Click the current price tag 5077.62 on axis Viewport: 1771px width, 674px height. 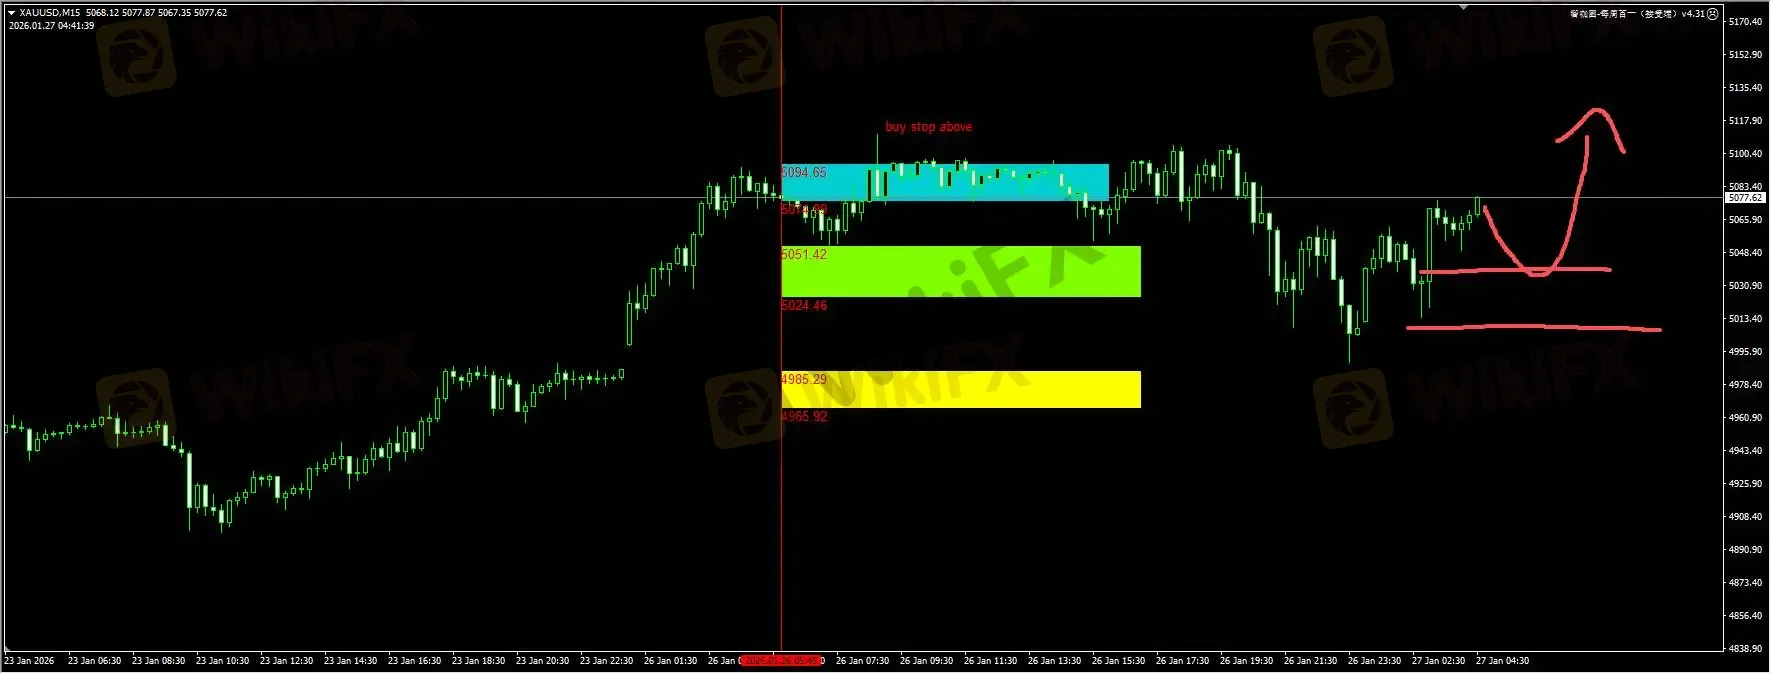1745,198
